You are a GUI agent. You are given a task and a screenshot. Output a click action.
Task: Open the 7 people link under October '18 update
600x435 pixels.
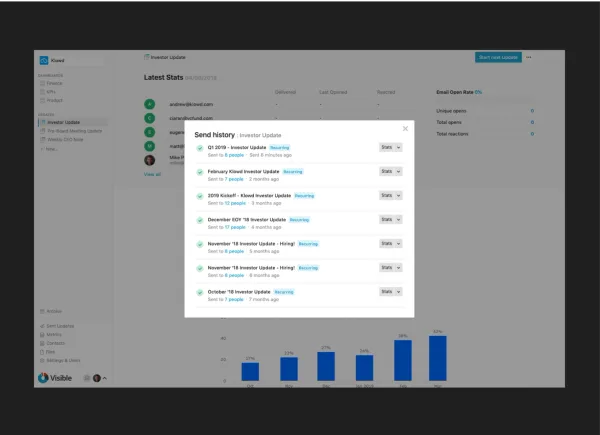pos(234,300)
